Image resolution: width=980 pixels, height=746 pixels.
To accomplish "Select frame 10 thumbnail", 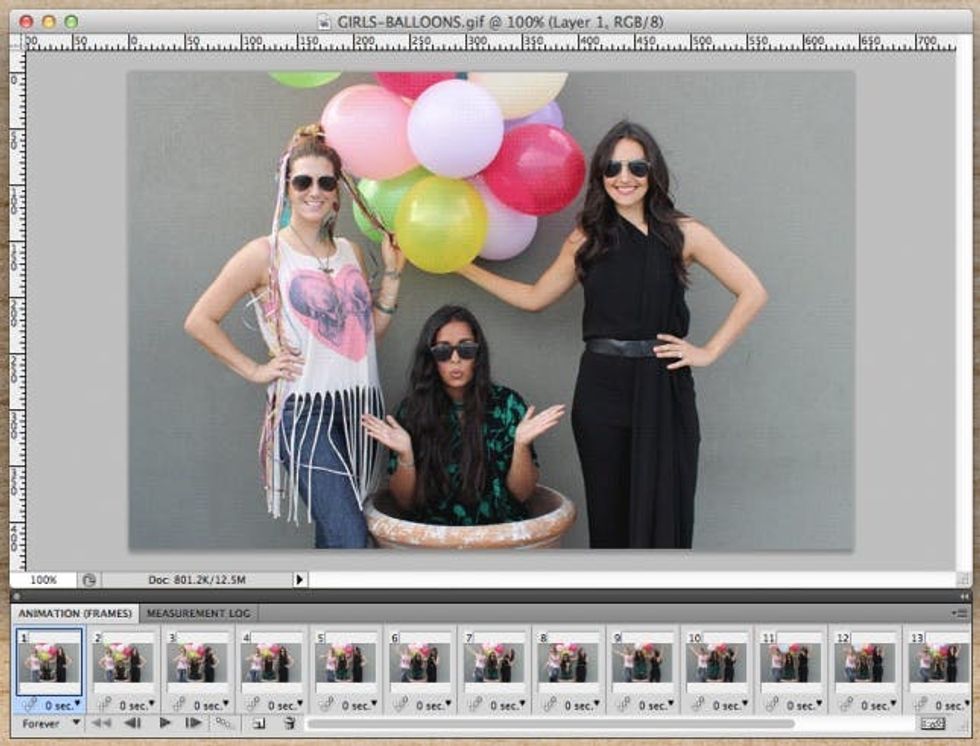I will [x=716, y=663].
